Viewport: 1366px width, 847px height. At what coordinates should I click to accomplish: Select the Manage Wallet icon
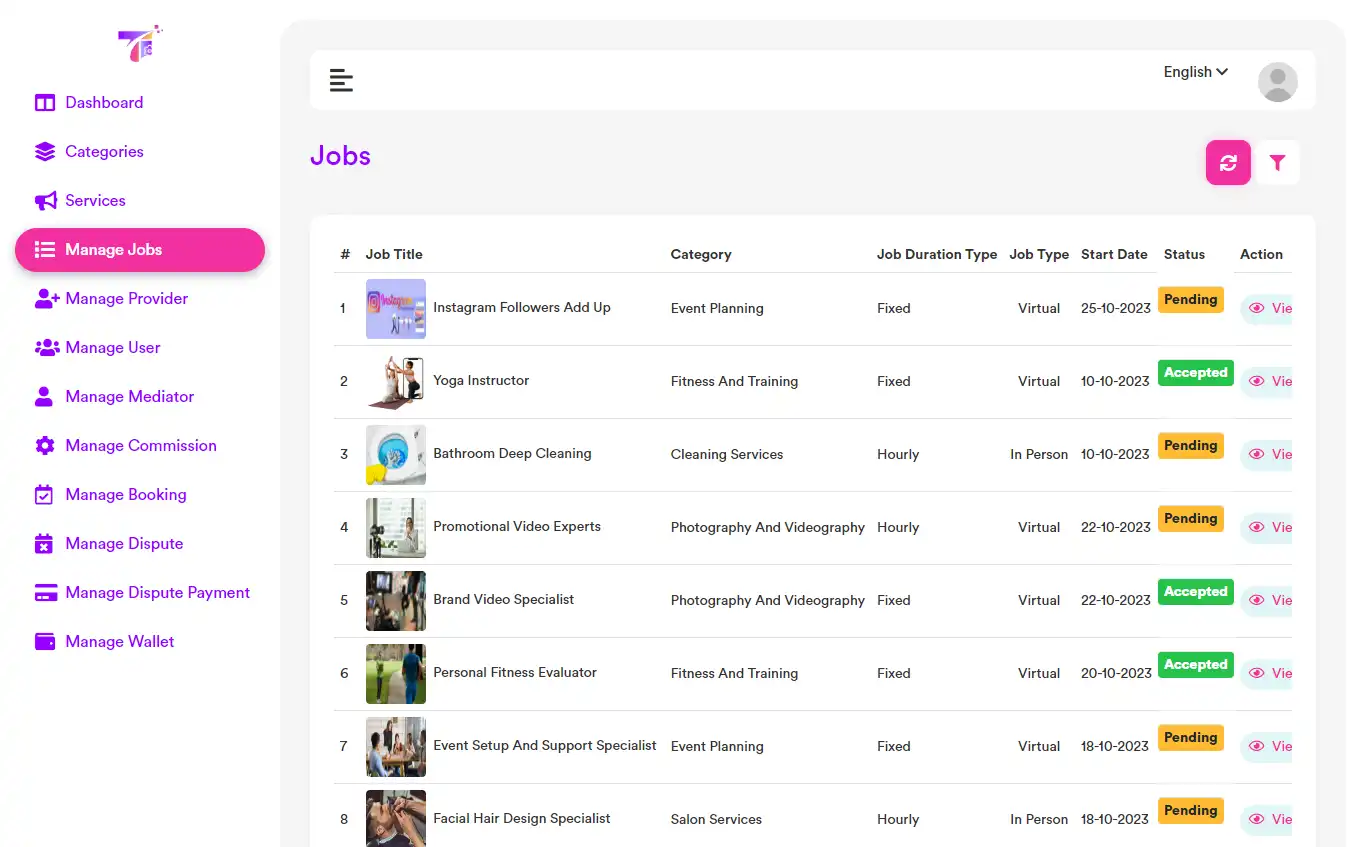click(x=45, y=641)
